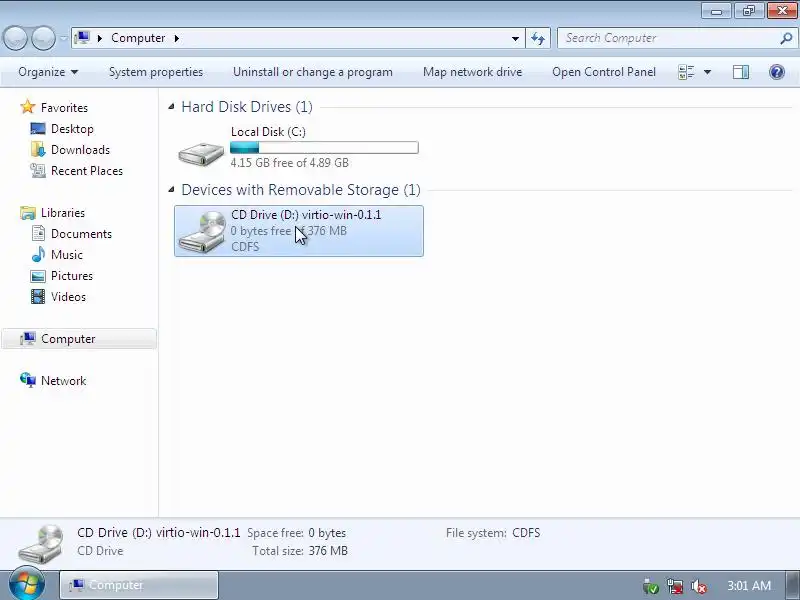
Task: Open the address bar history dropdown
Action: coord(515,38)
